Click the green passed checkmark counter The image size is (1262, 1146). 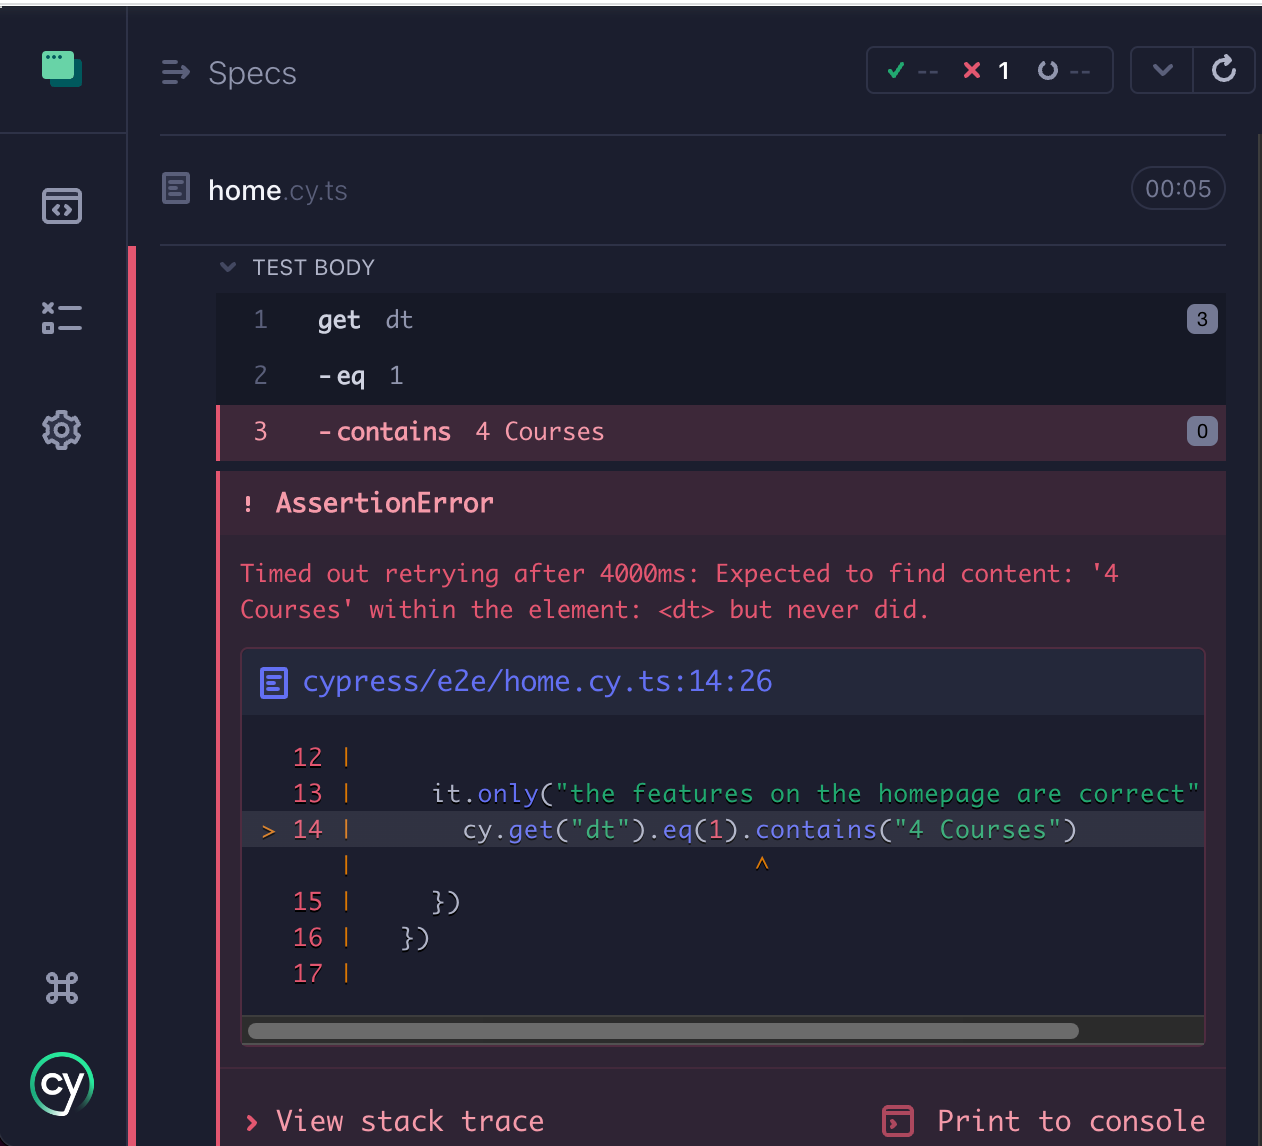click(x=909, y=70)
